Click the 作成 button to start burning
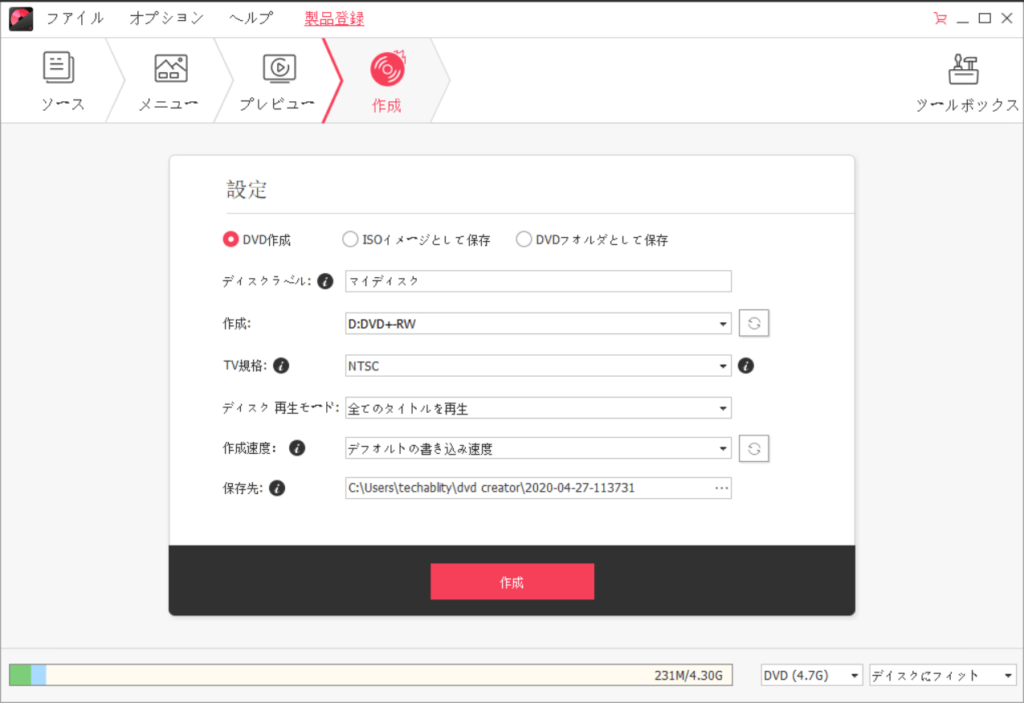 tap(512, 581)
